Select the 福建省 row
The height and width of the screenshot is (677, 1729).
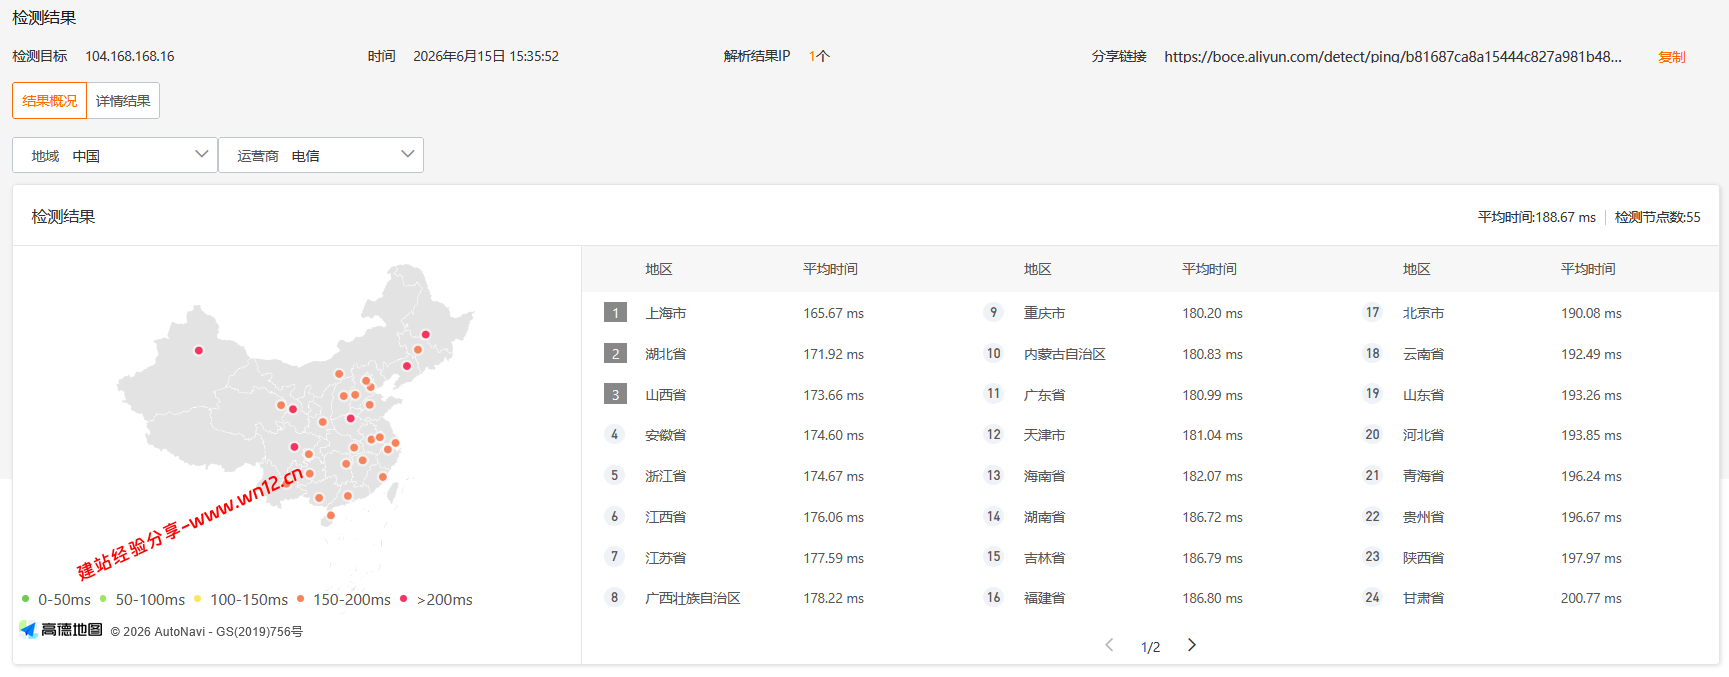coord(1150,598)
